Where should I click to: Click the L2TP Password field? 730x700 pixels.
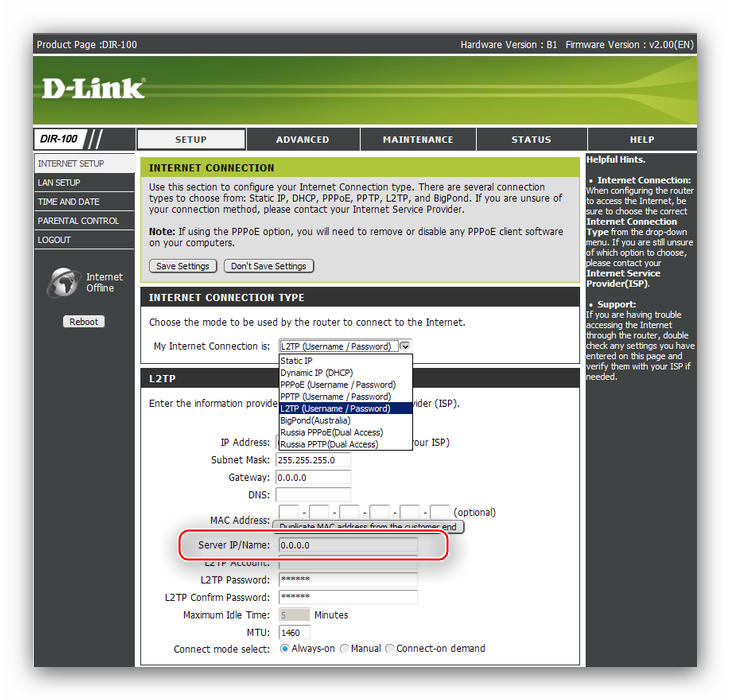pos(348,580)
